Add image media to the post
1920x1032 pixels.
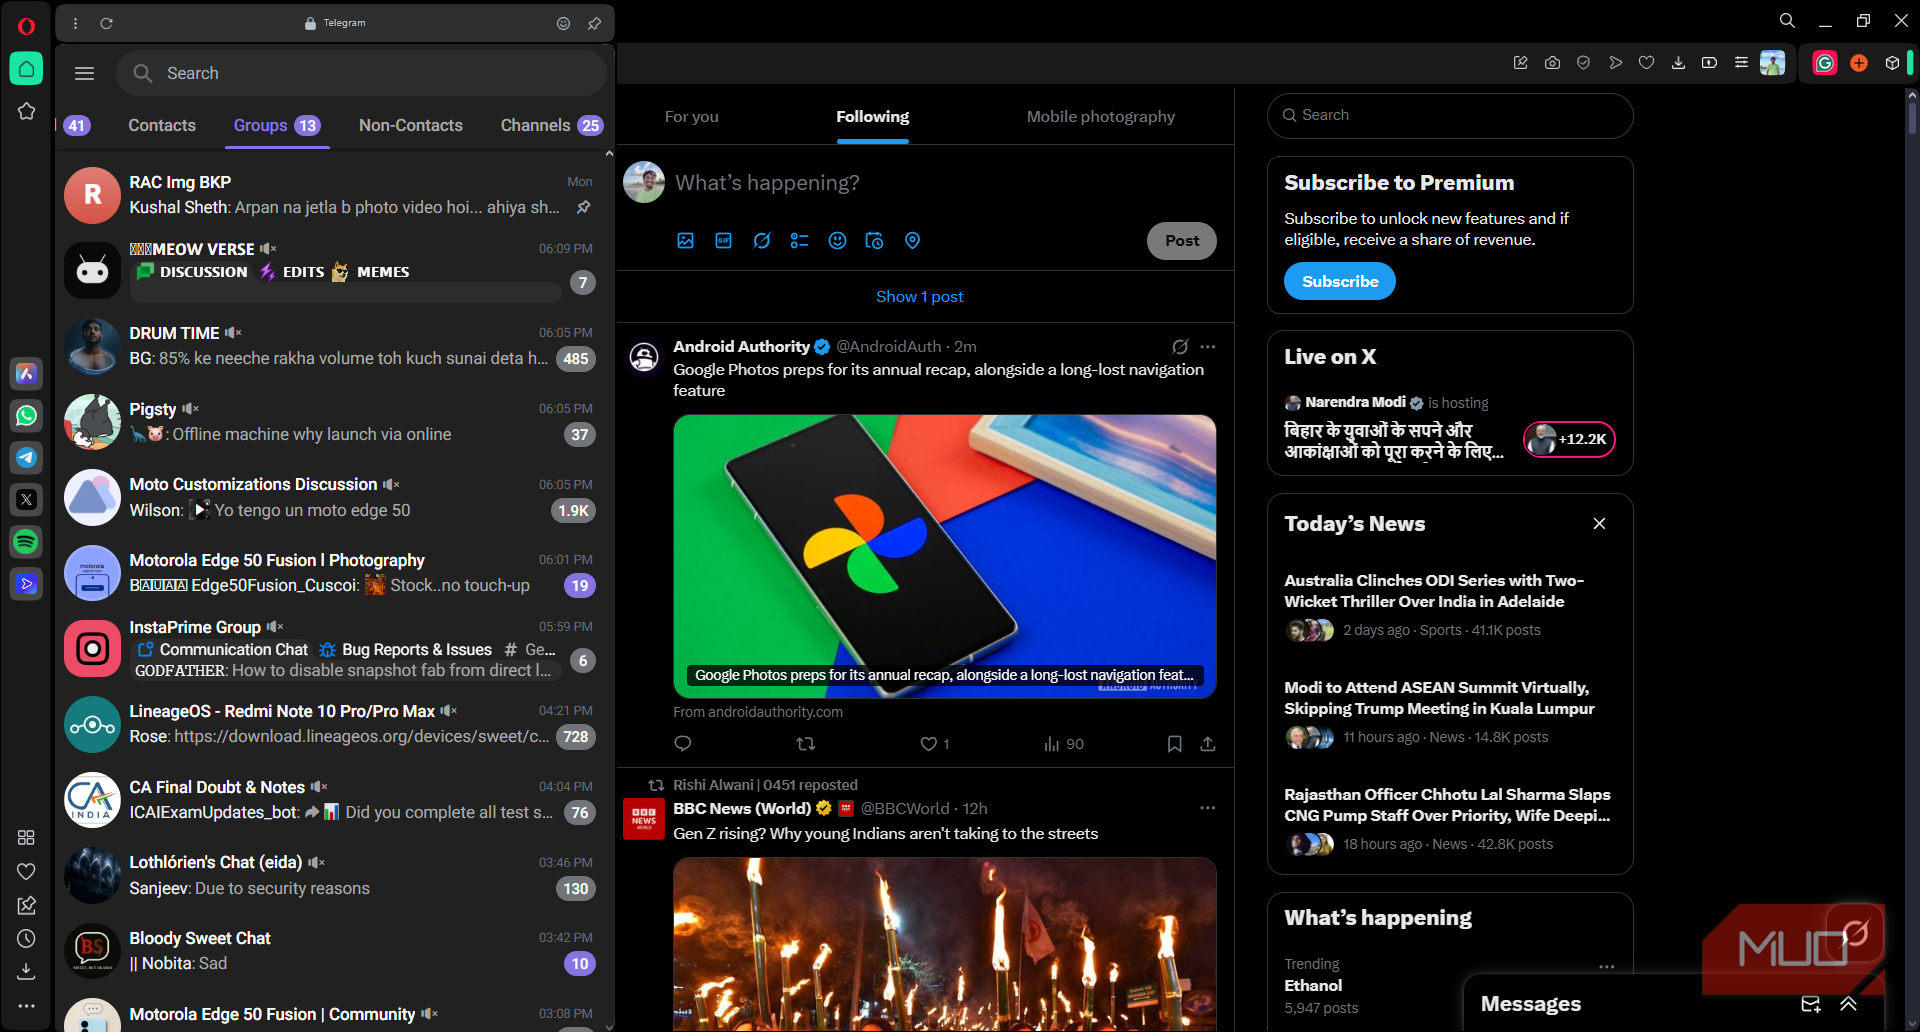pos(685,241)
